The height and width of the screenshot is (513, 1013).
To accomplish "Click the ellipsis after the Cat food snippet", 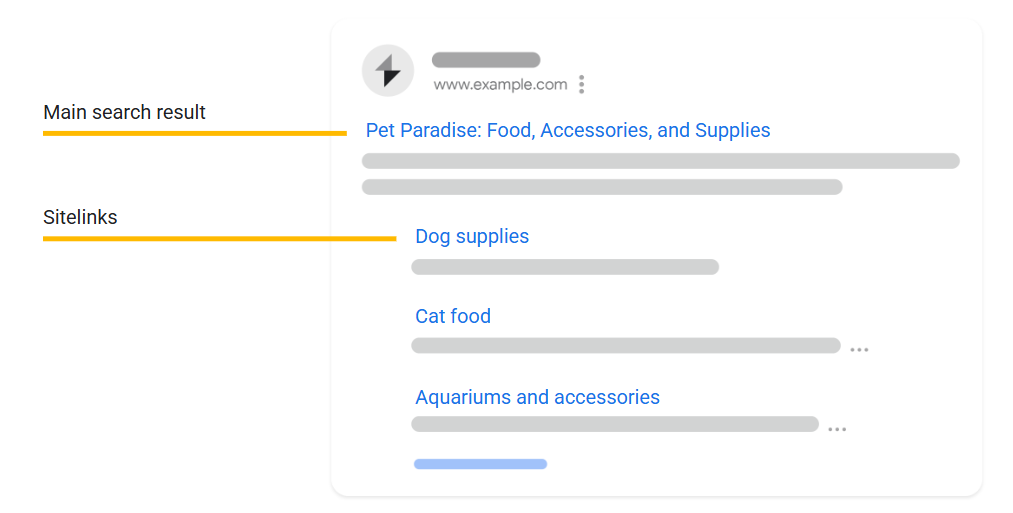I will click(859, 350).
